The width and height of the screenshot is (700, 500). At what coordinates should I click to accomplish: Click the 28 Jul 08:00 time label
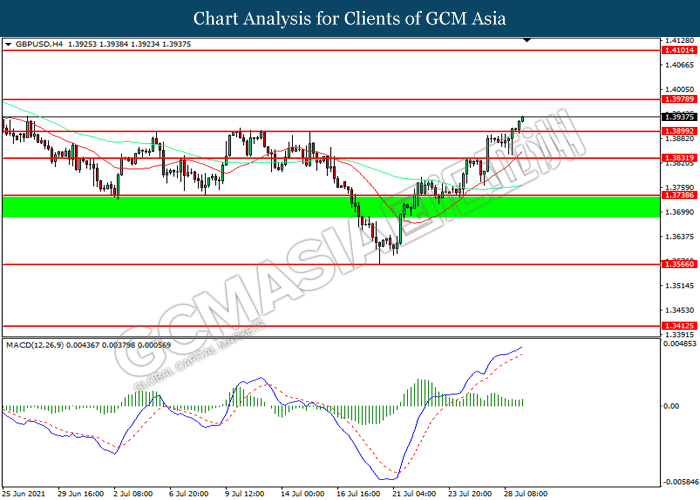524,493
